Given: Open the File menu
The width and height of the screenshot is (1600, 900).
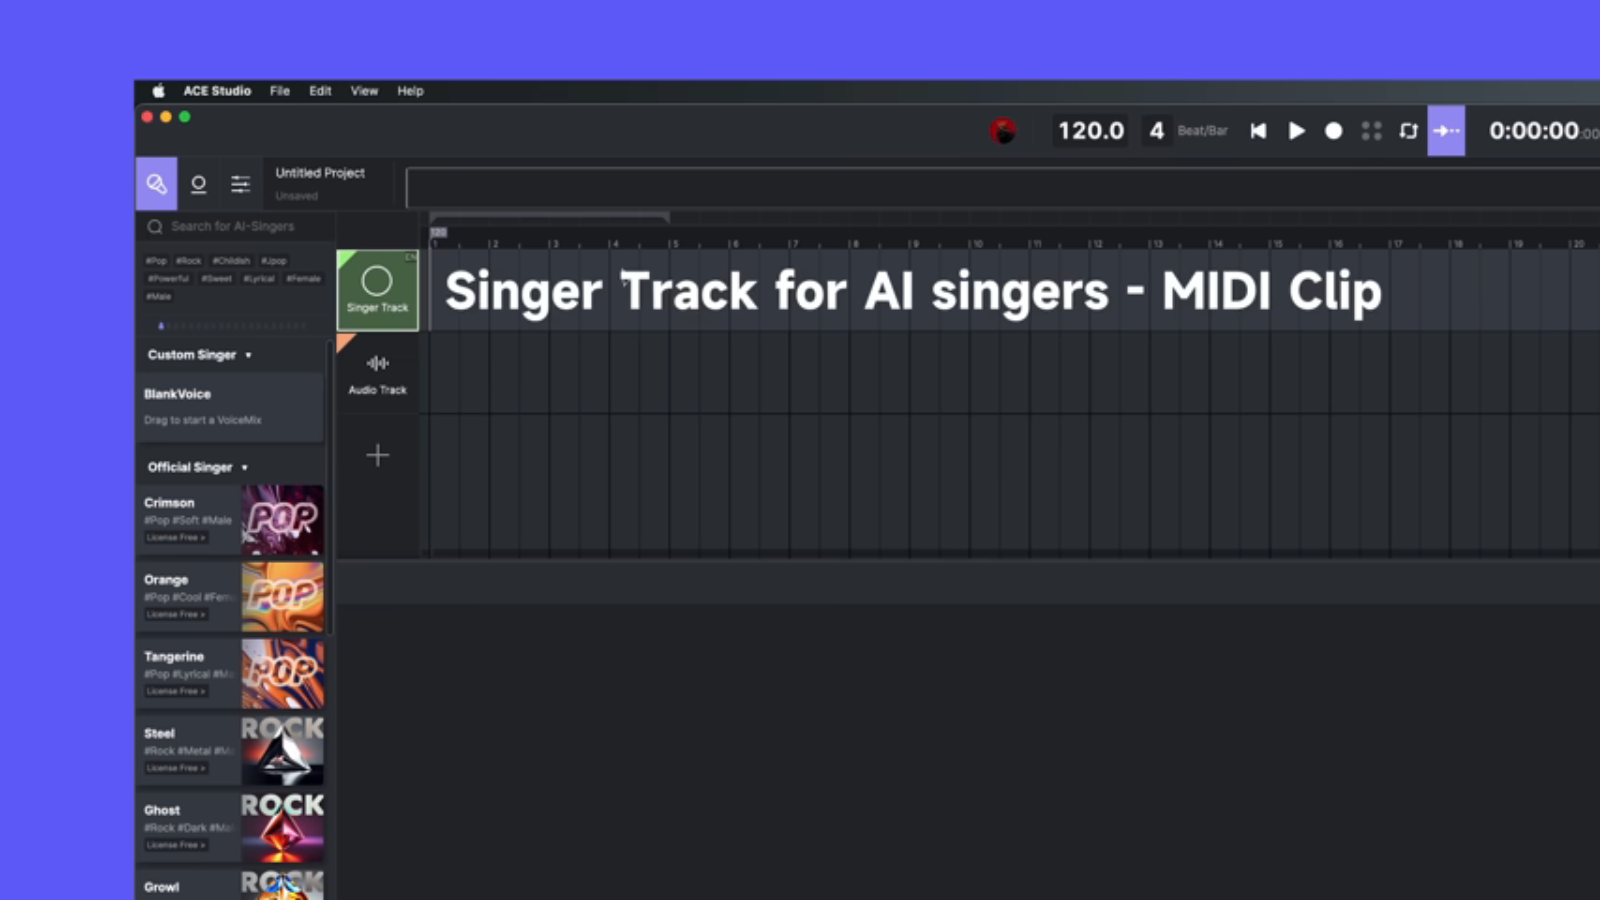Looking at the screenshot, I should pos(280,91).
